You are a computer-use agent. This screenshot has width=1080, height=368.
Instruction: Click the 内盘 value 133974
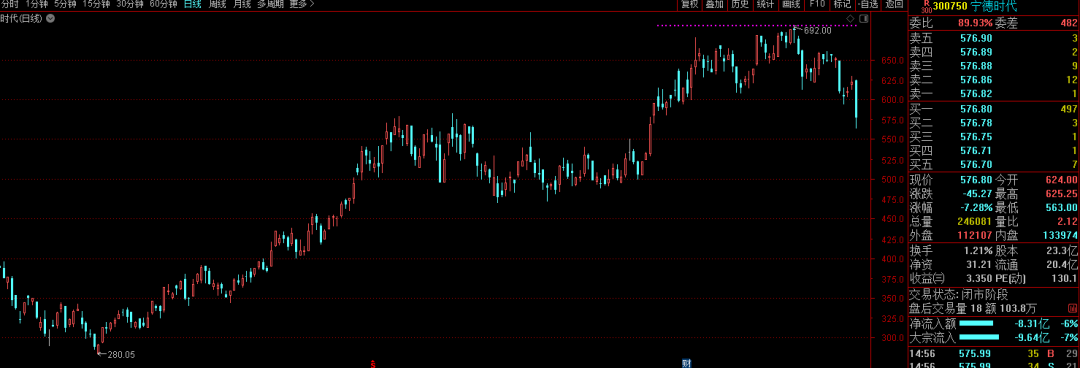pos(1059,235)
